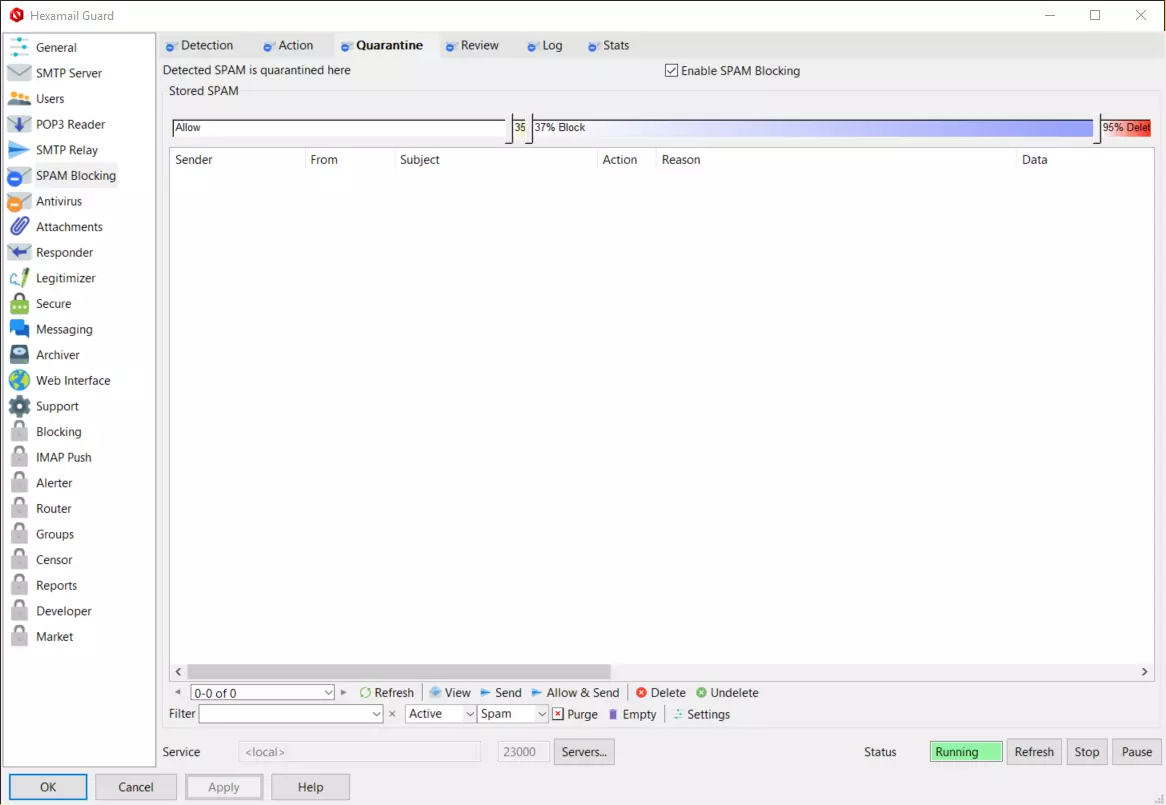The image size is (1166, 805).
Task: Click the green Refresh toolbar icon
Action: (365, 693)
